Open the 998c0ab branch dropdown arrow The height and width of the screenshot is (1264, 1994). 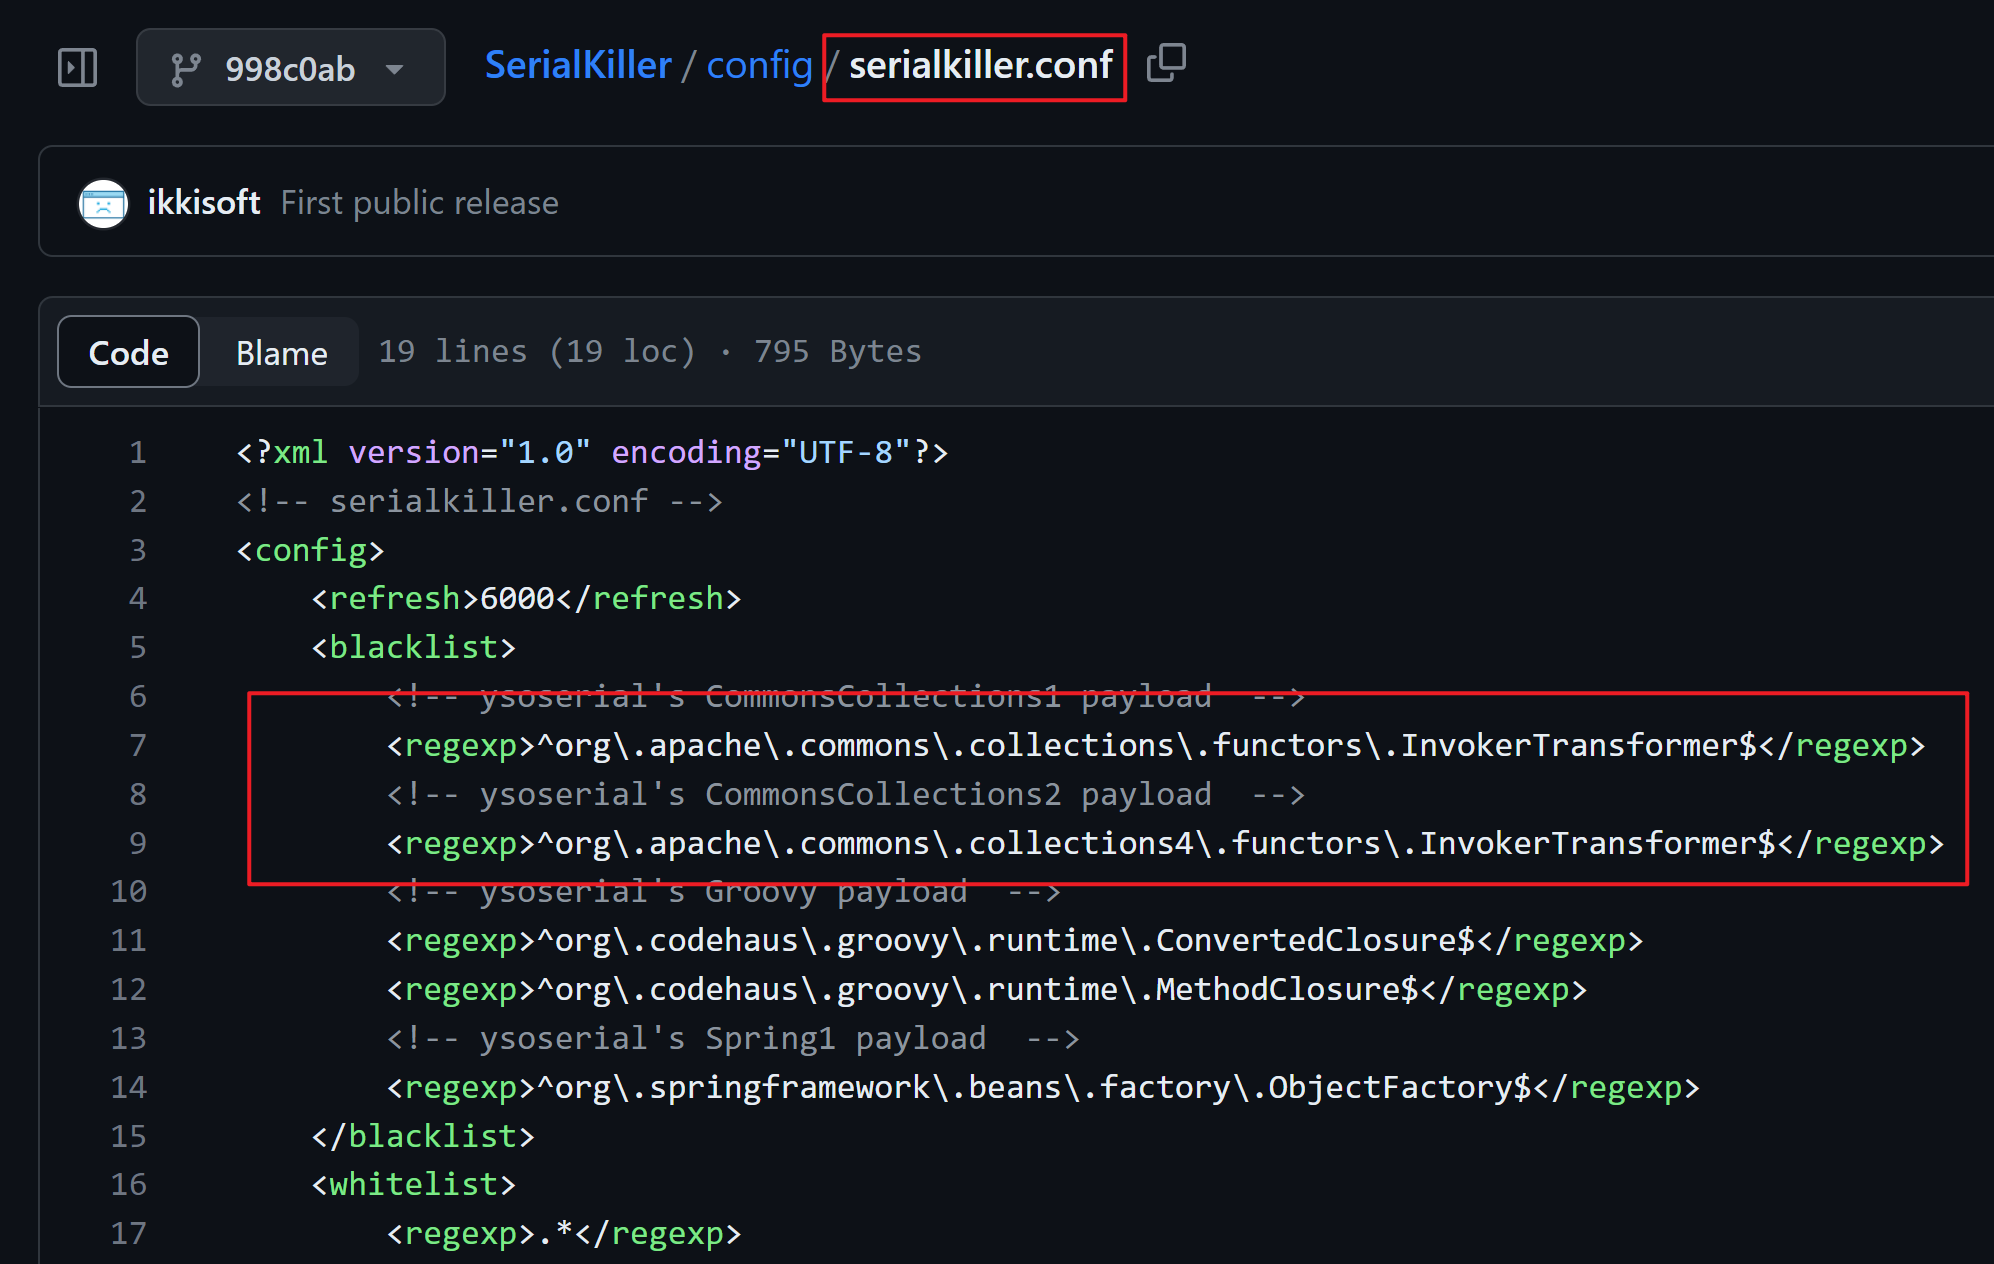click(x=395, y=69)
